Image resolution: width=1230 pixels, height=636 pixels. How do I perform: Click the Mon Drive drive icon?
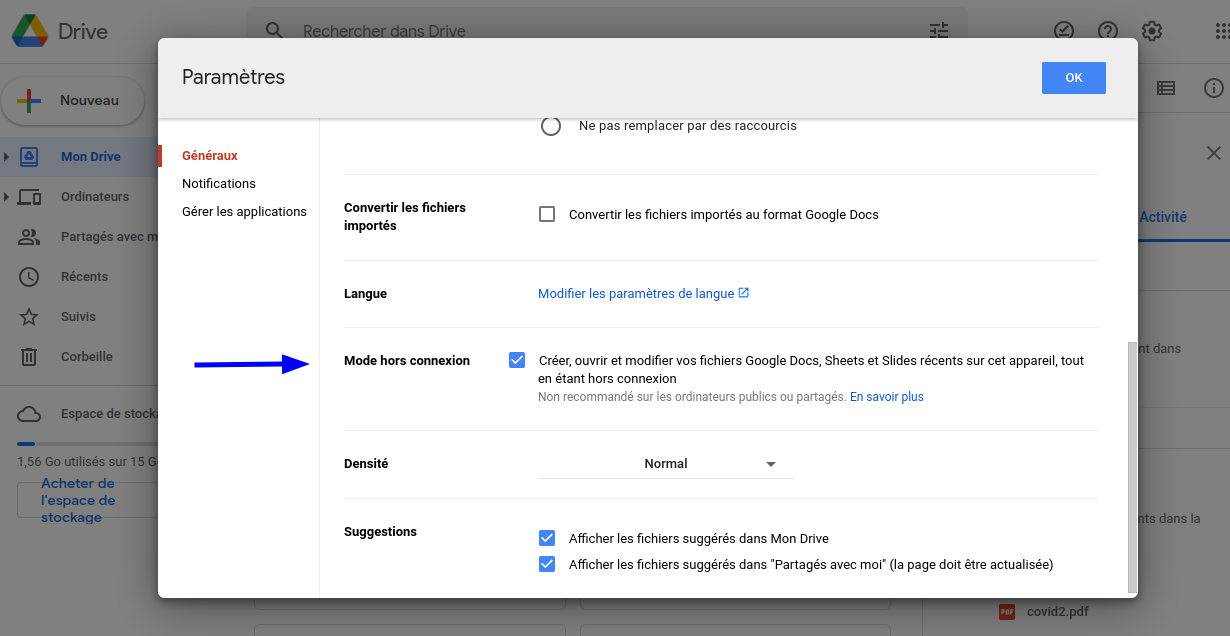coord(29,157)
